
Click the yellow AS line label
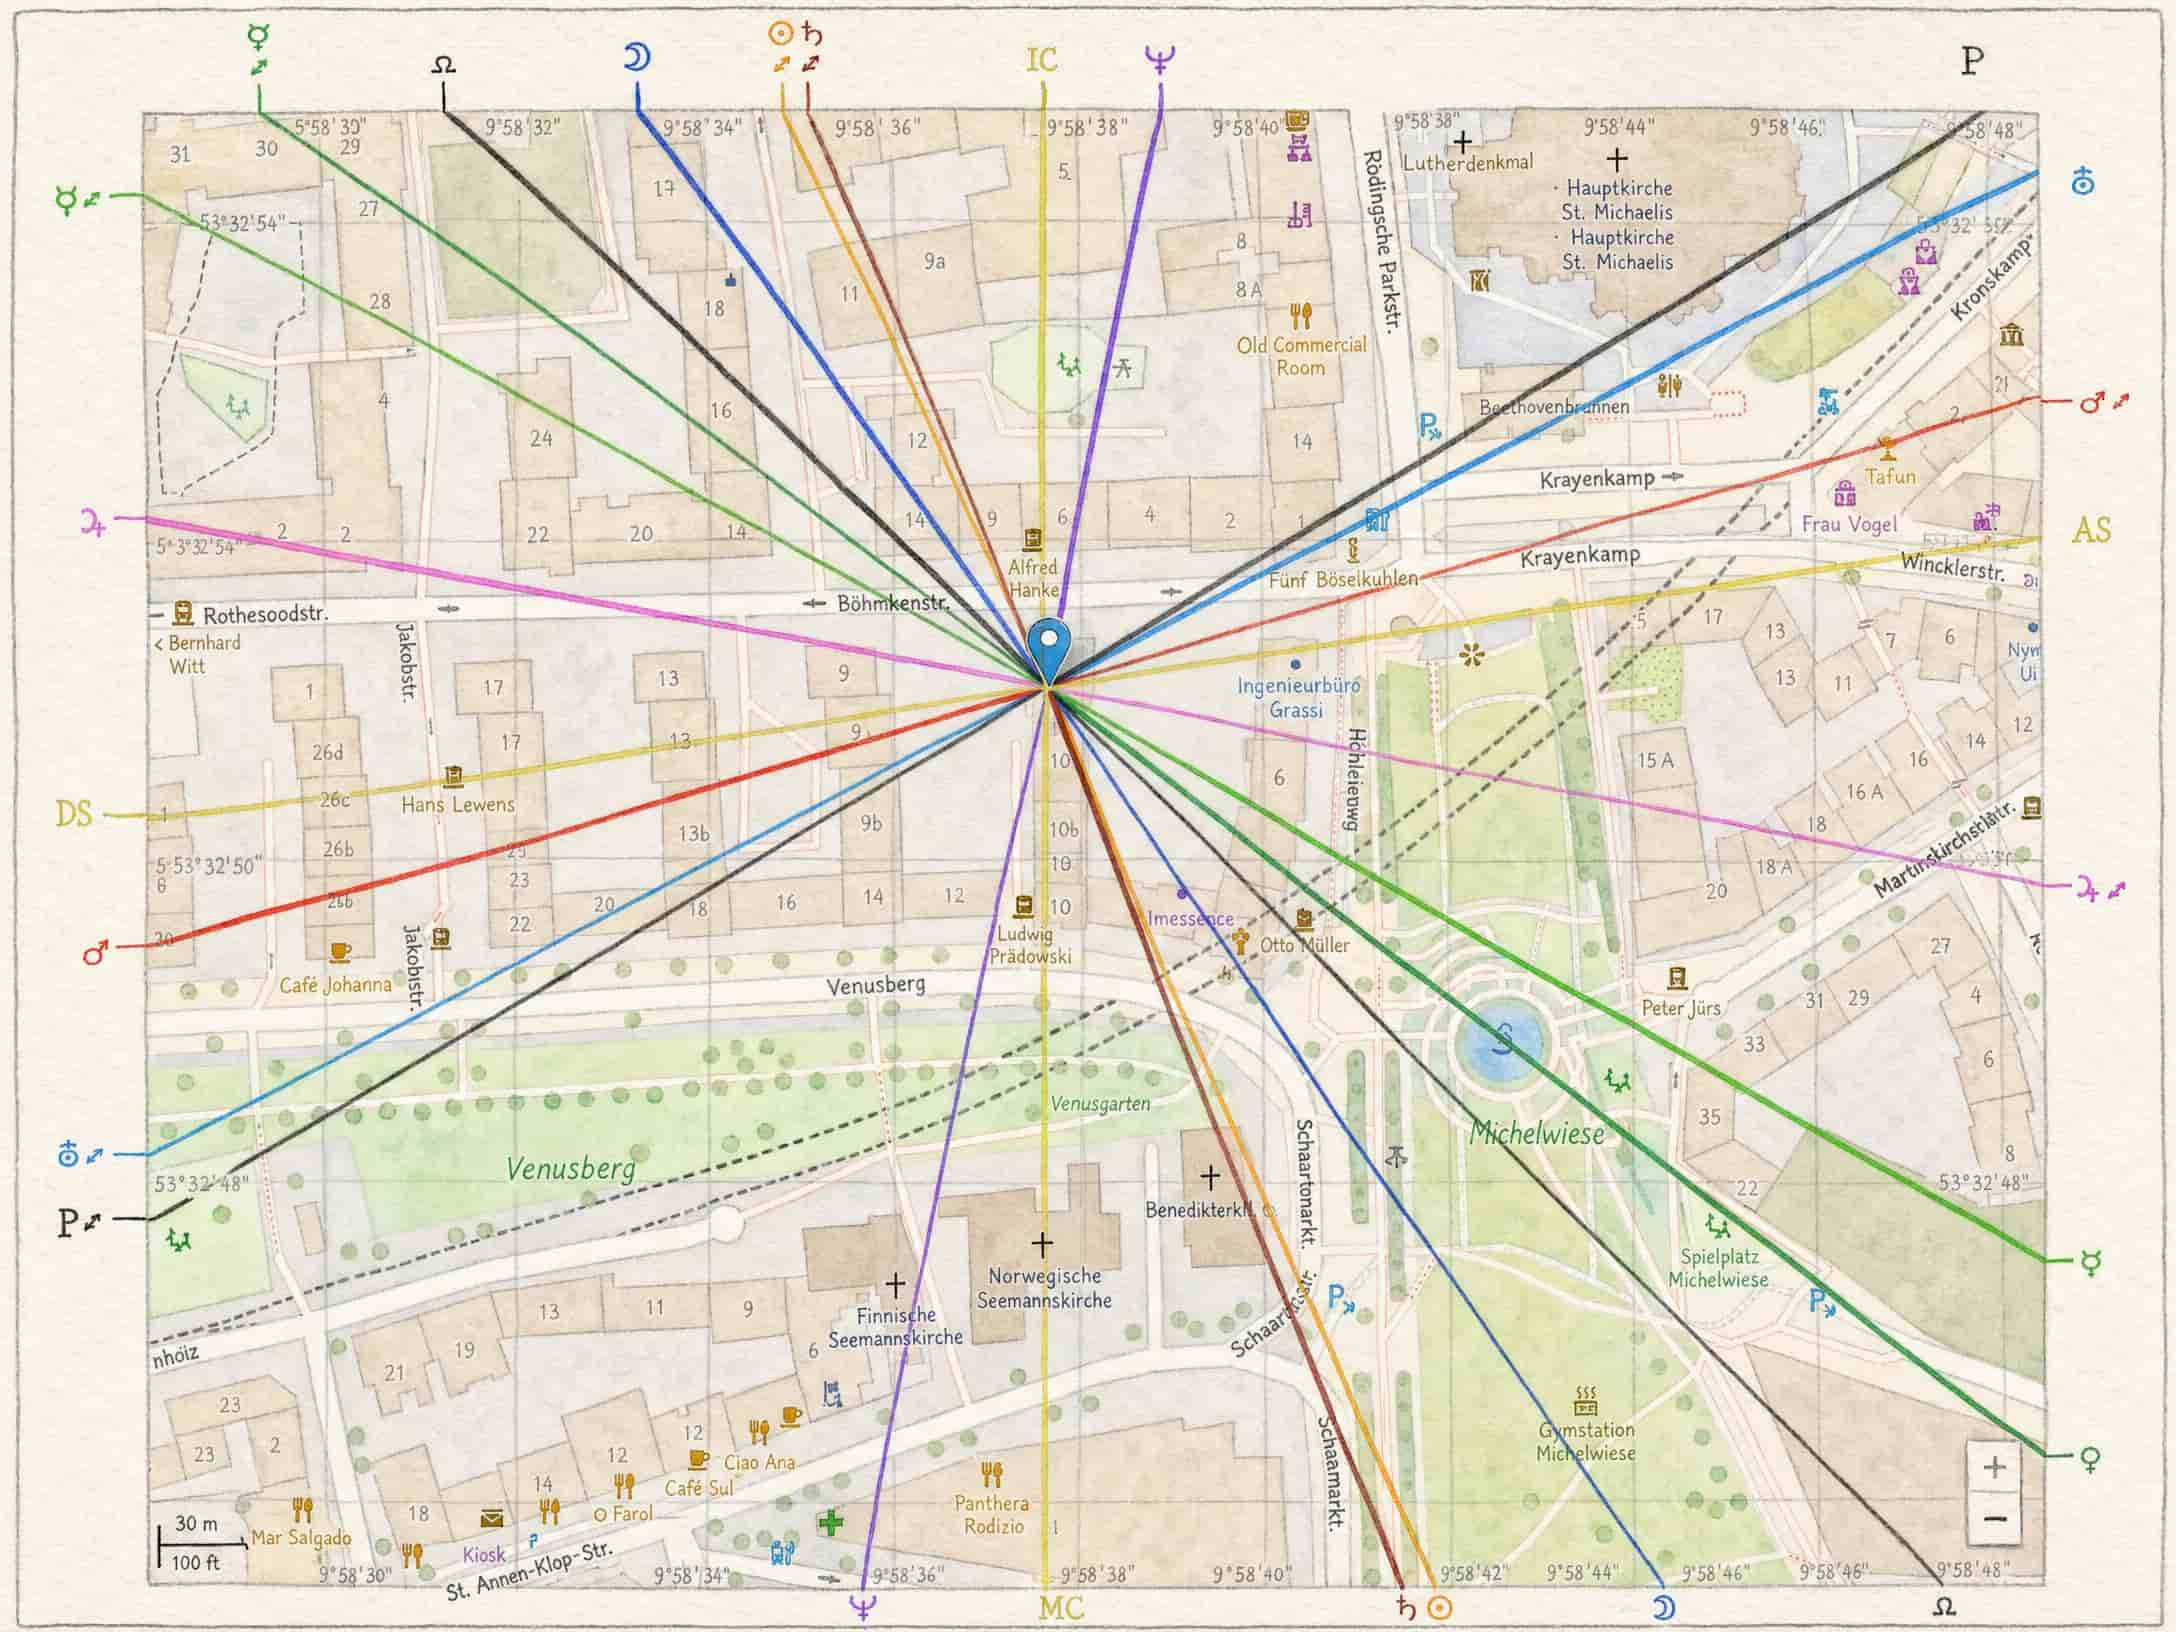[x=2092, y=530]
